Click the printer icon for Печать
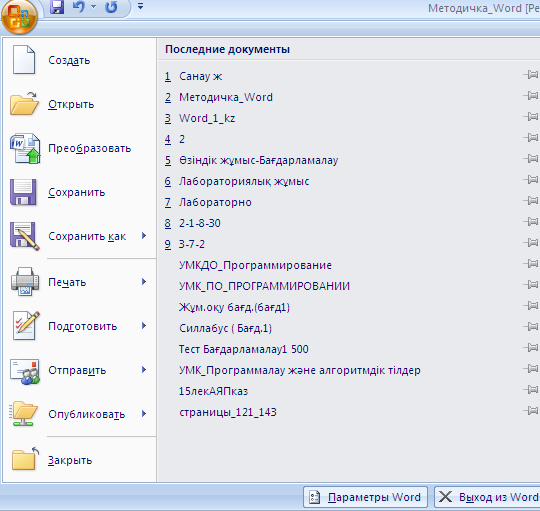The image size is (540, 511). point(25,282)
